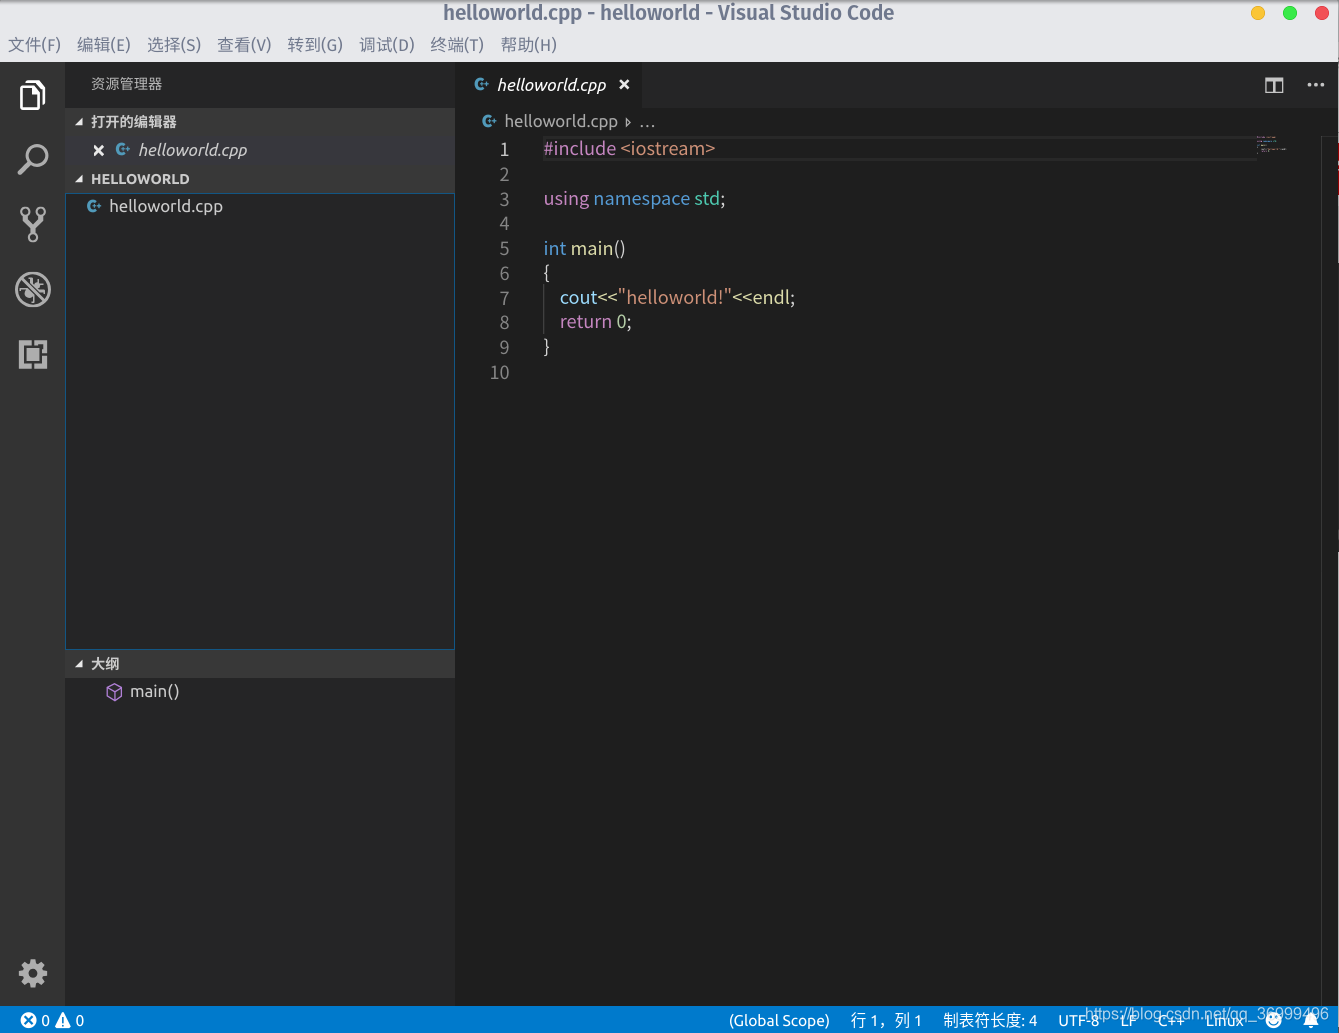
Task: Click the using namespace std; line
Action: [x=634, y=198]
